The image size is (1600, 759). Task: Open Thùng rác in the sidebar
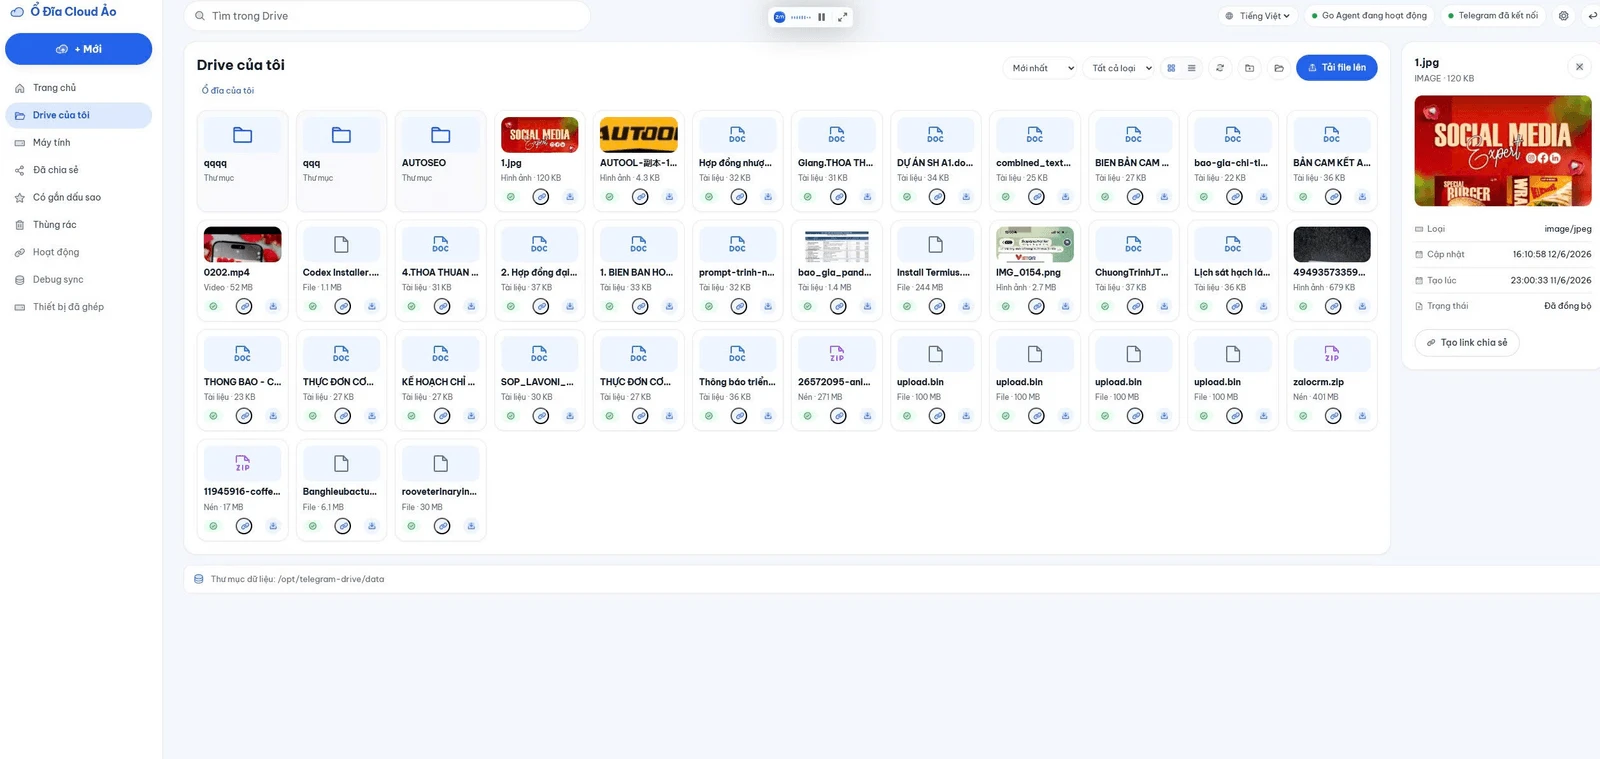[x=54, y=225]
